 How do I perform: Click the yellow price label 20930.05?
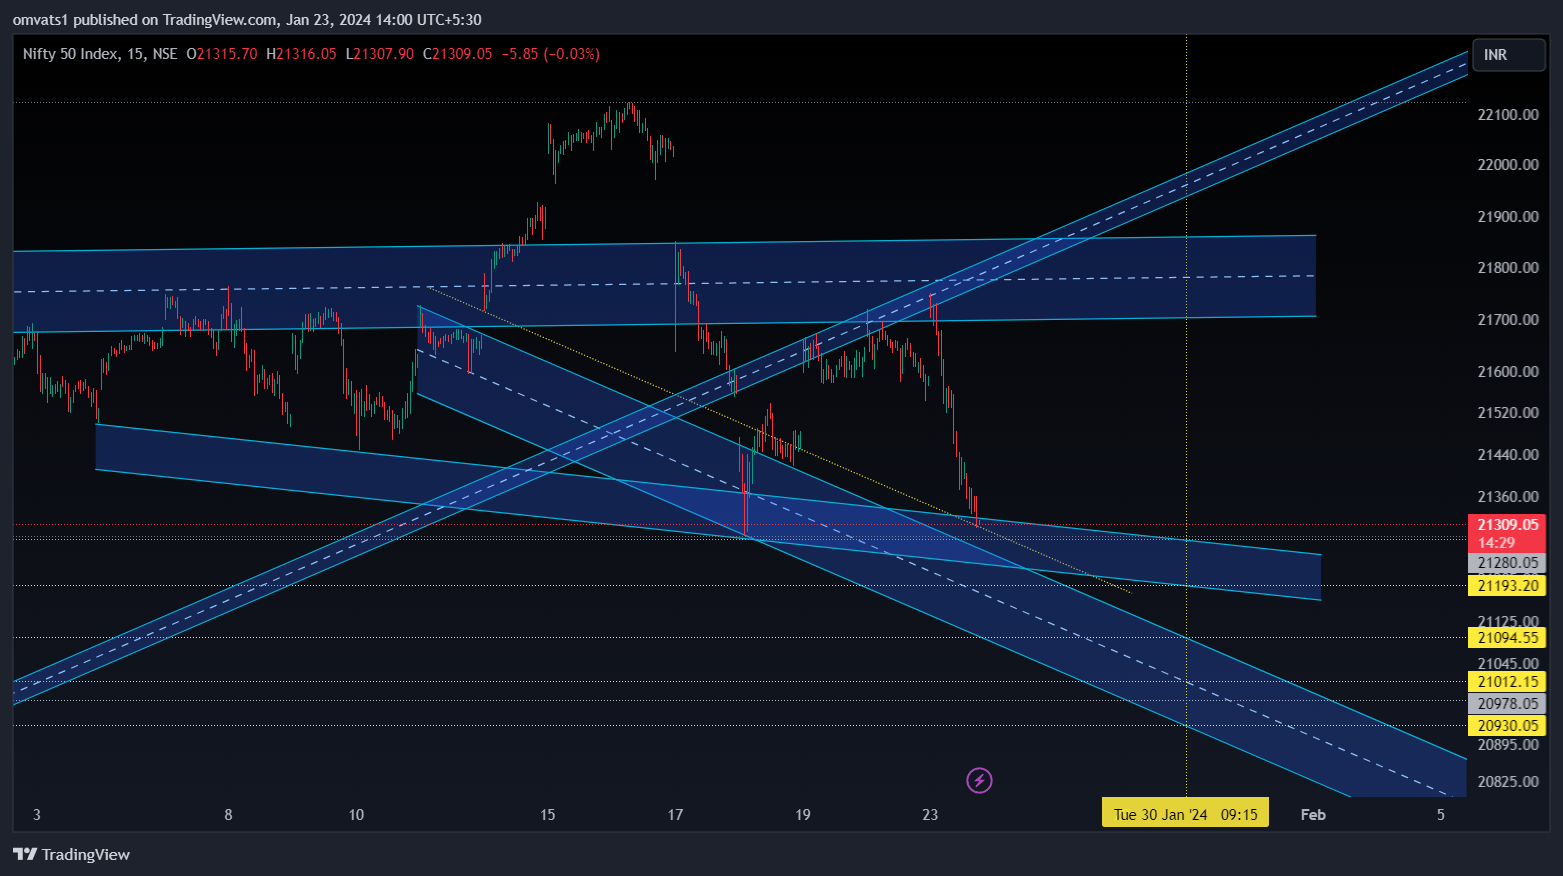point(1507,726)
